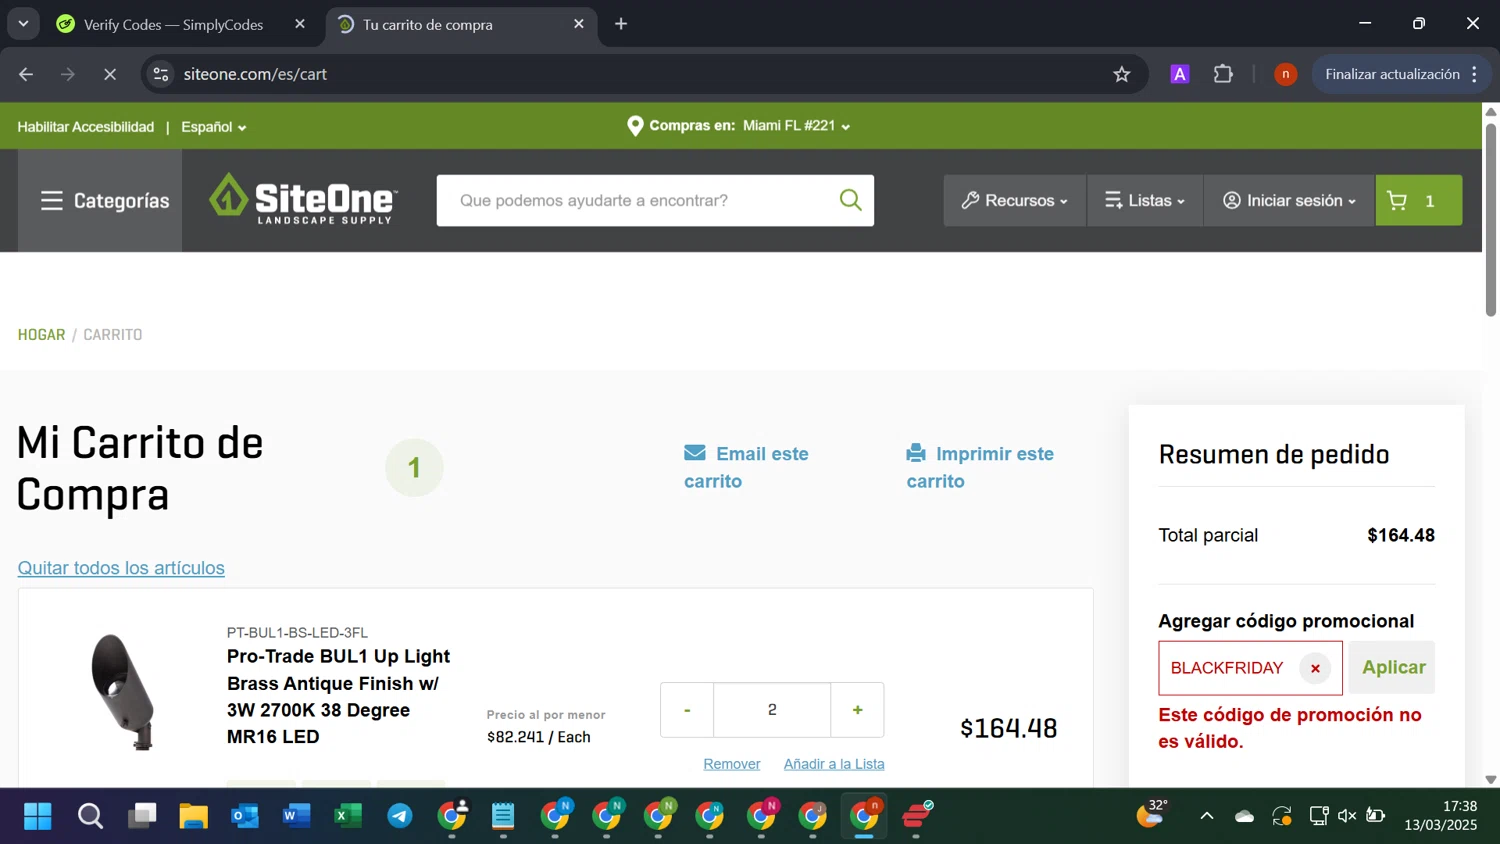The height and width of the screenshot is (844, 1500).
Task: Open File Explorer from taskbar
Action: pos(193,817)
